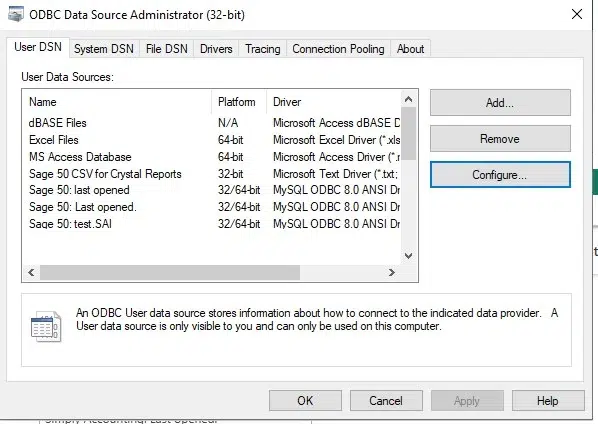Open the System DSN tab

[104, 49]
